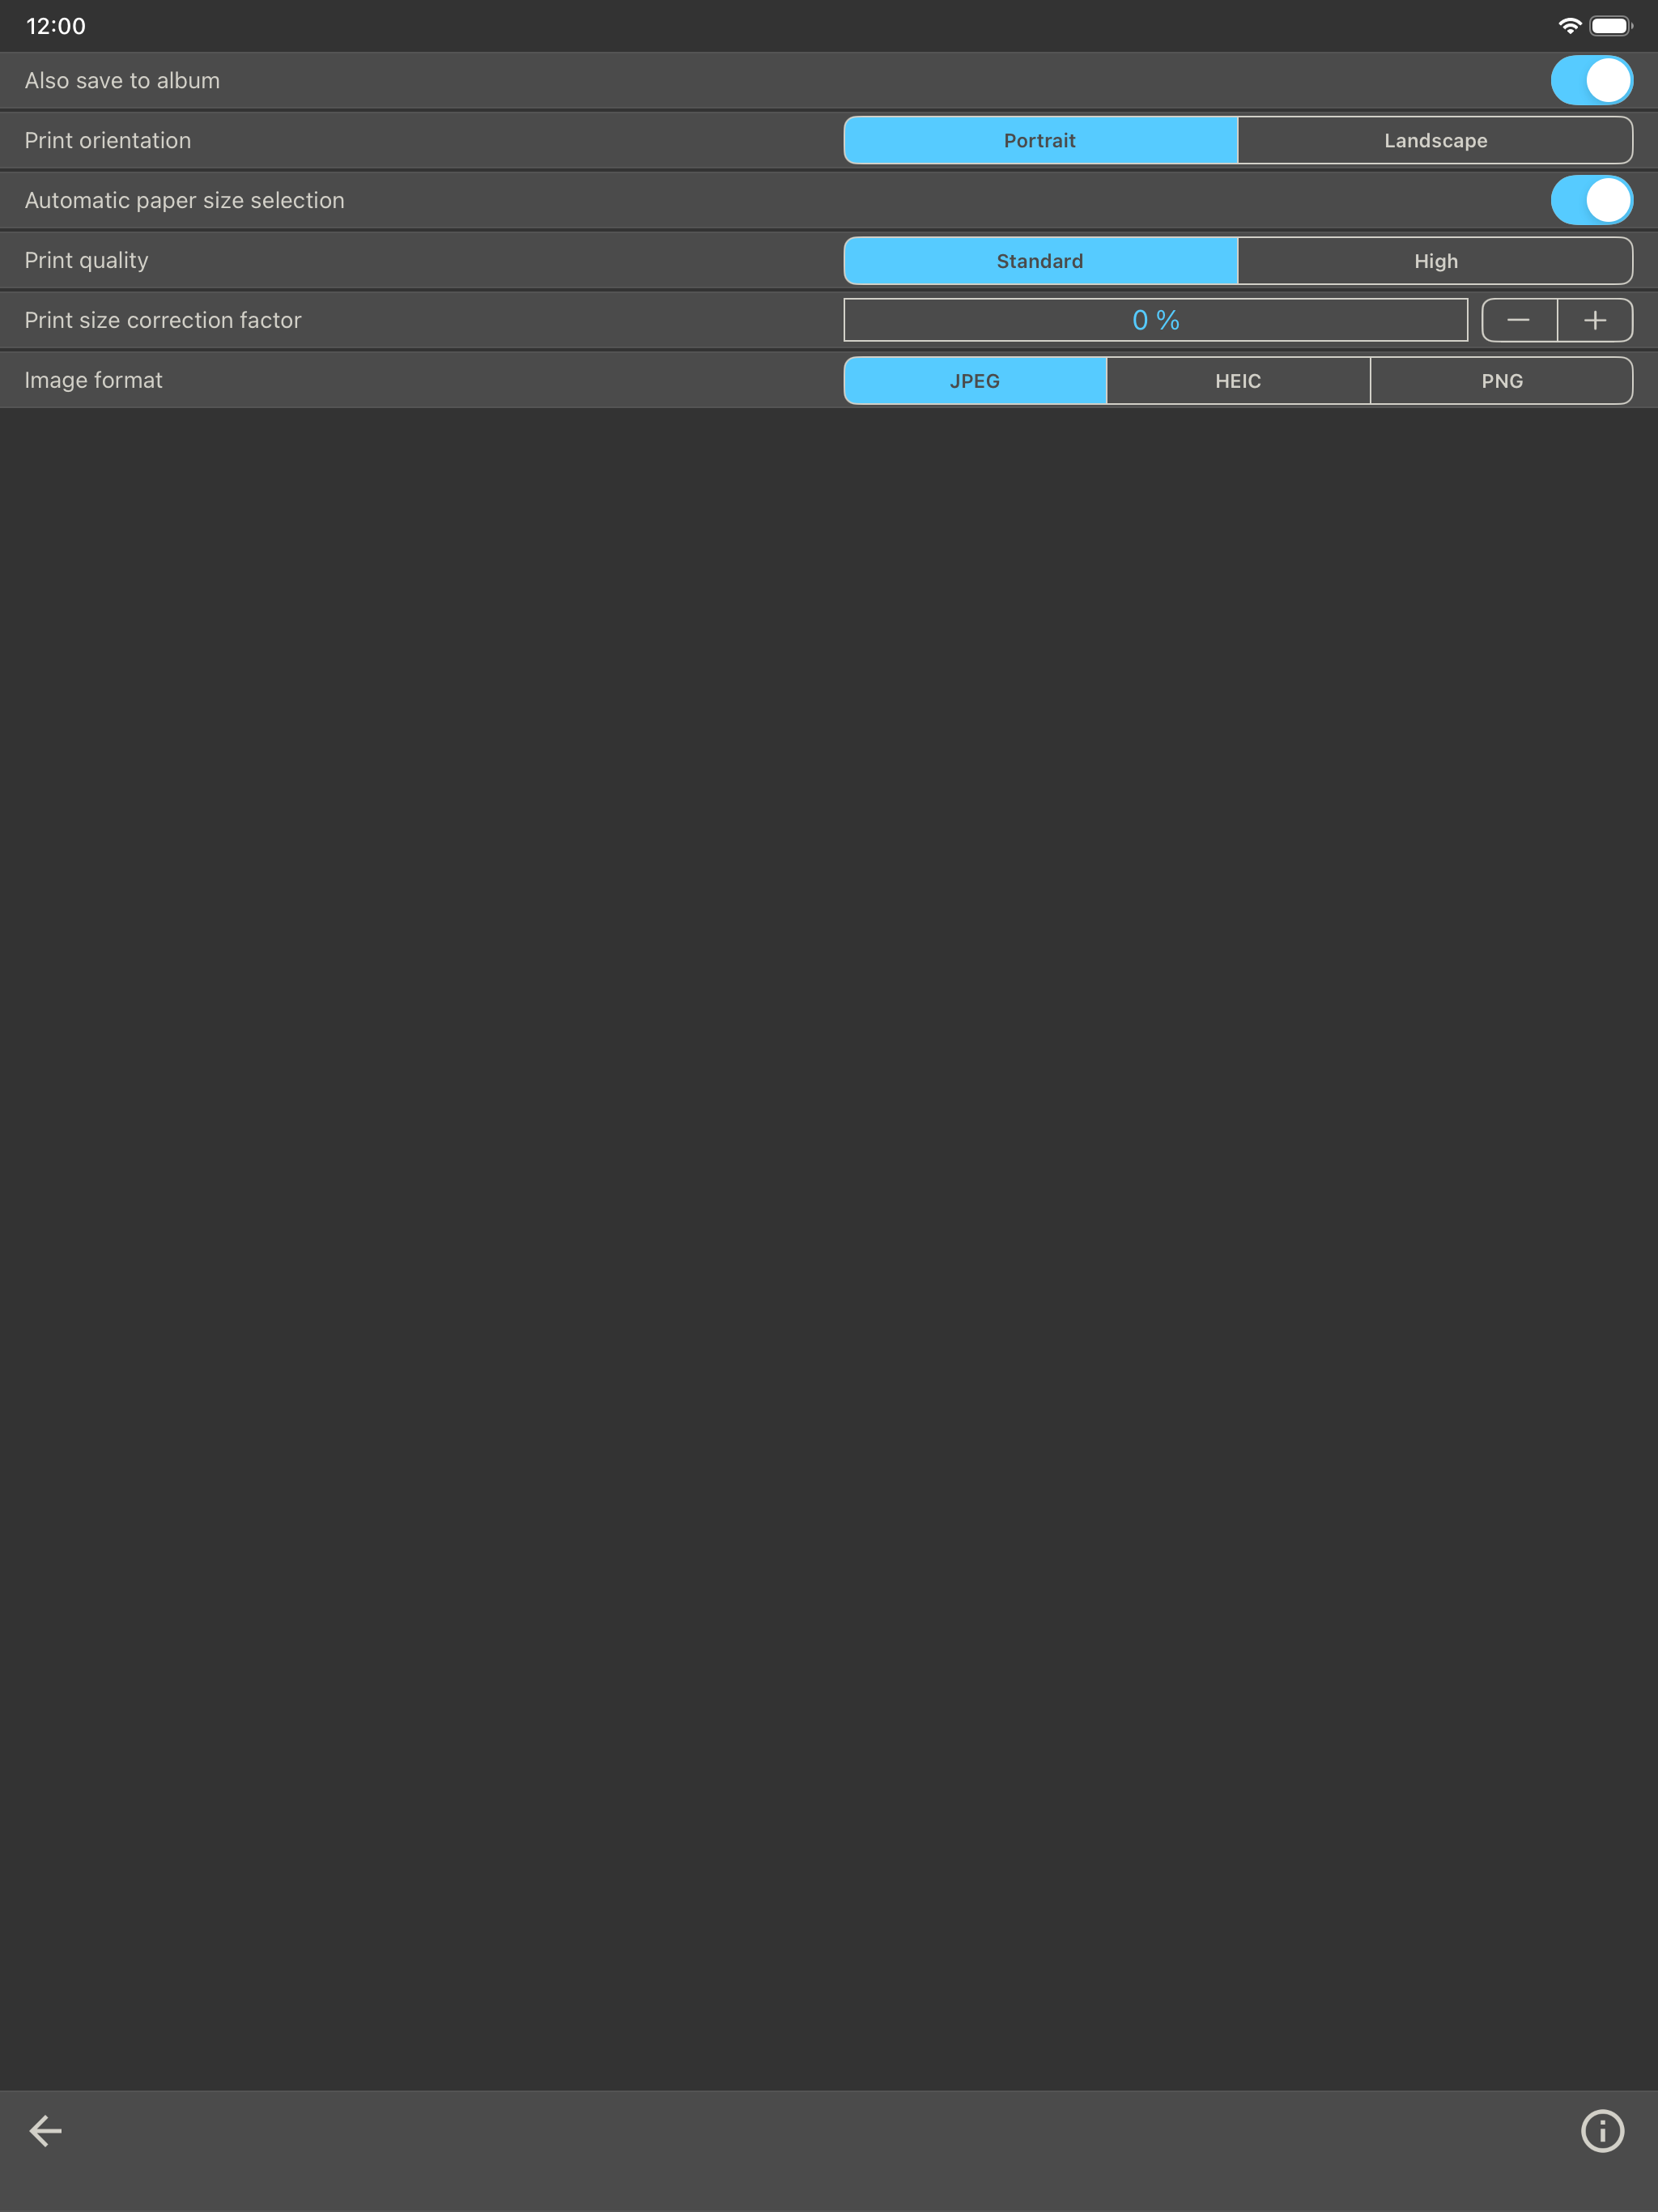1658x2212 pixels.
Task: Select Landscape print orientation
Action: (x=1435, y=140)
